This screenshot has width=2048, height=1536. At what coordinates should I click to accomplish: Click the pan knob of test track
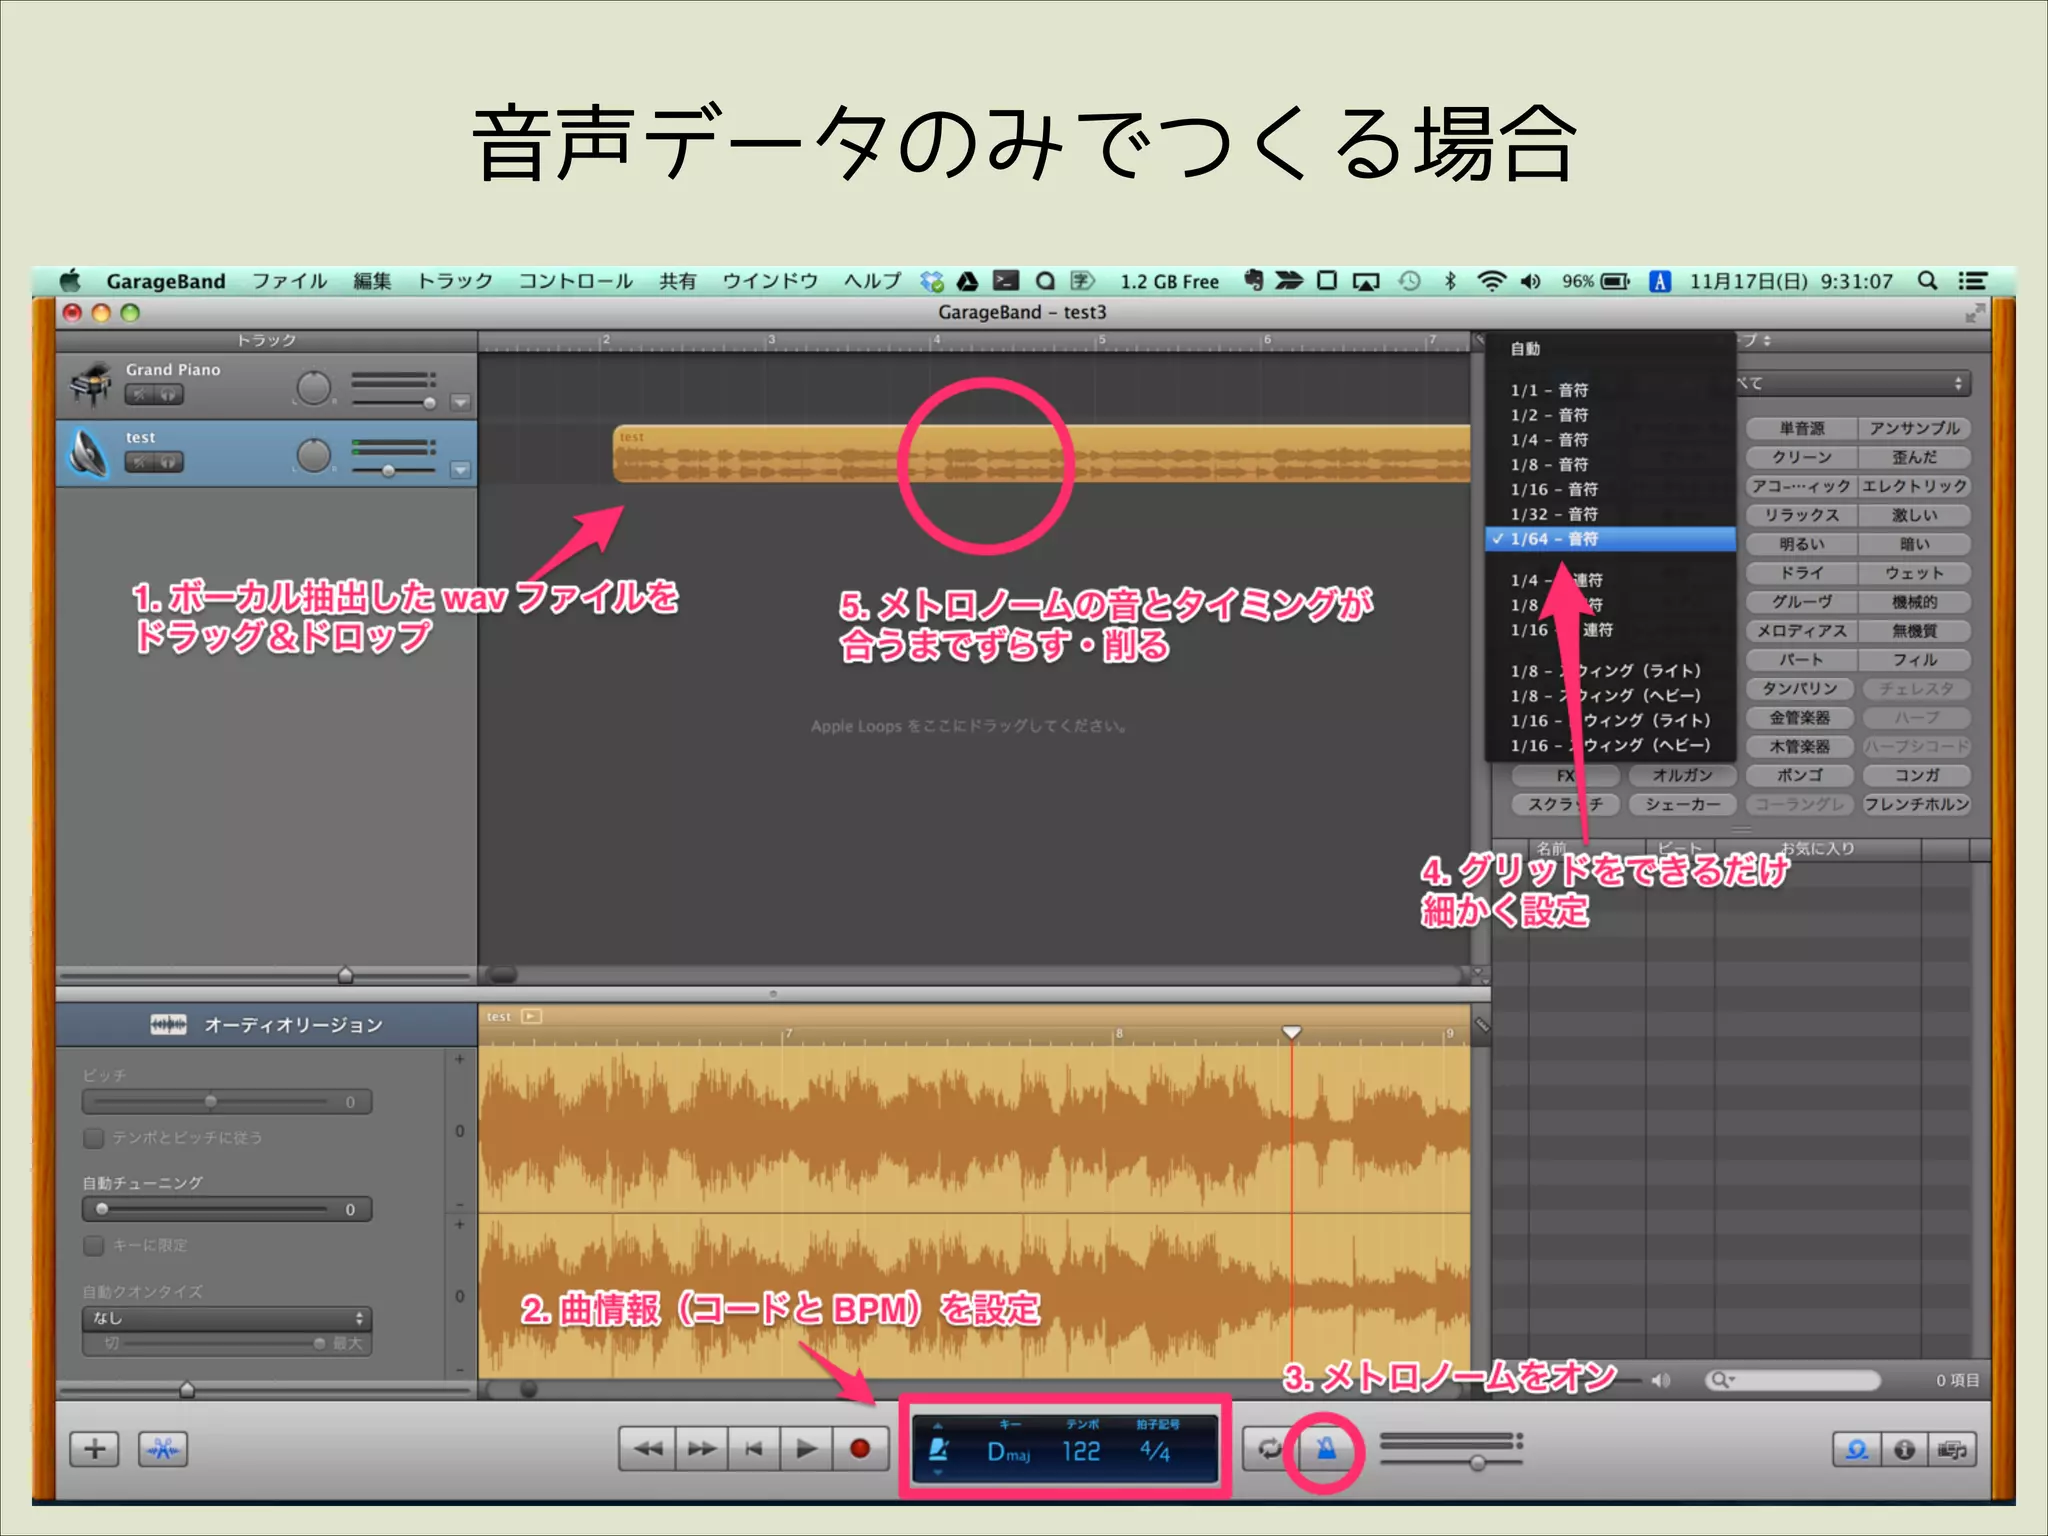[x=314, y=455]
